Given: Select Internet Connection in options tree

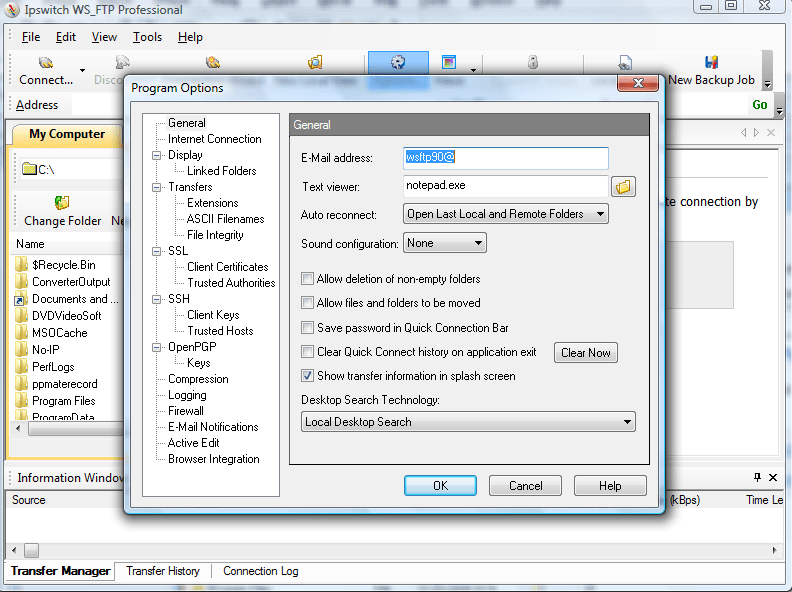Looking at the screenshot, I should 215,139.
